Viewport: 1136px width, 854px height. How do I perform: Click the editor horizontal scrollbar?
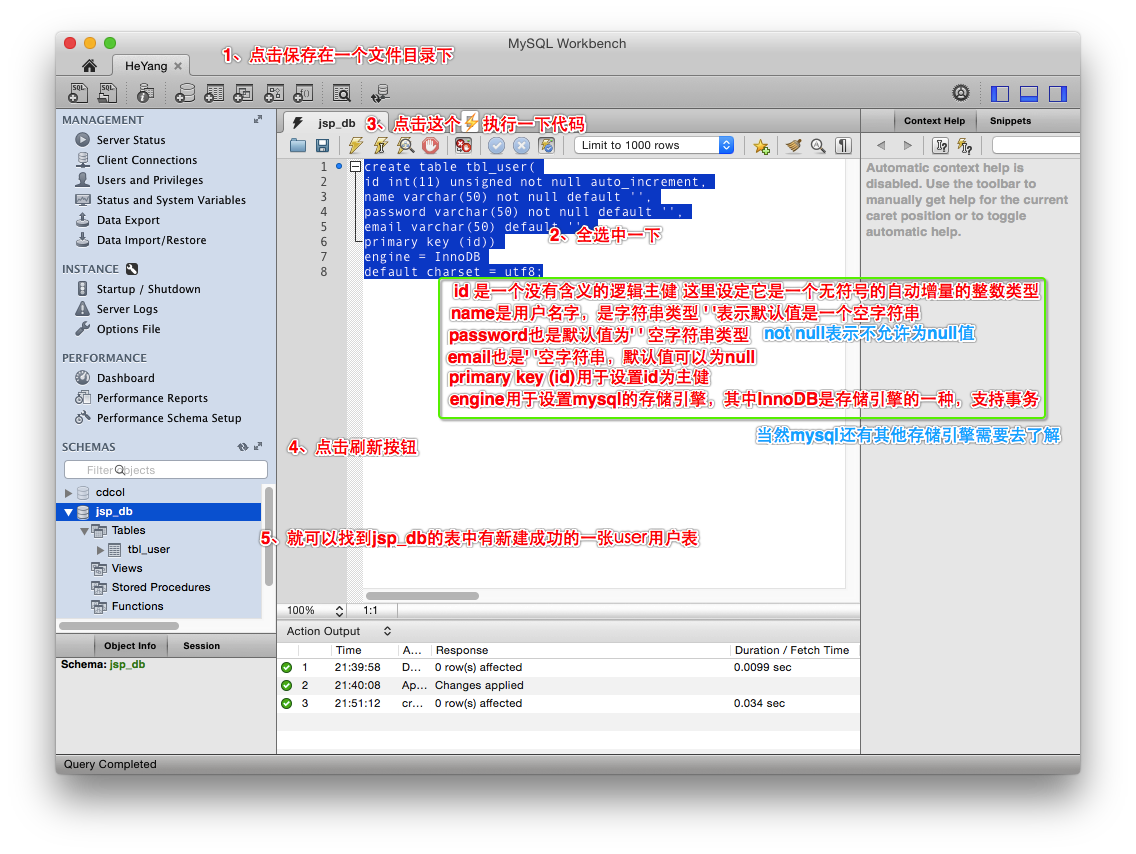(x=422, y=596)
